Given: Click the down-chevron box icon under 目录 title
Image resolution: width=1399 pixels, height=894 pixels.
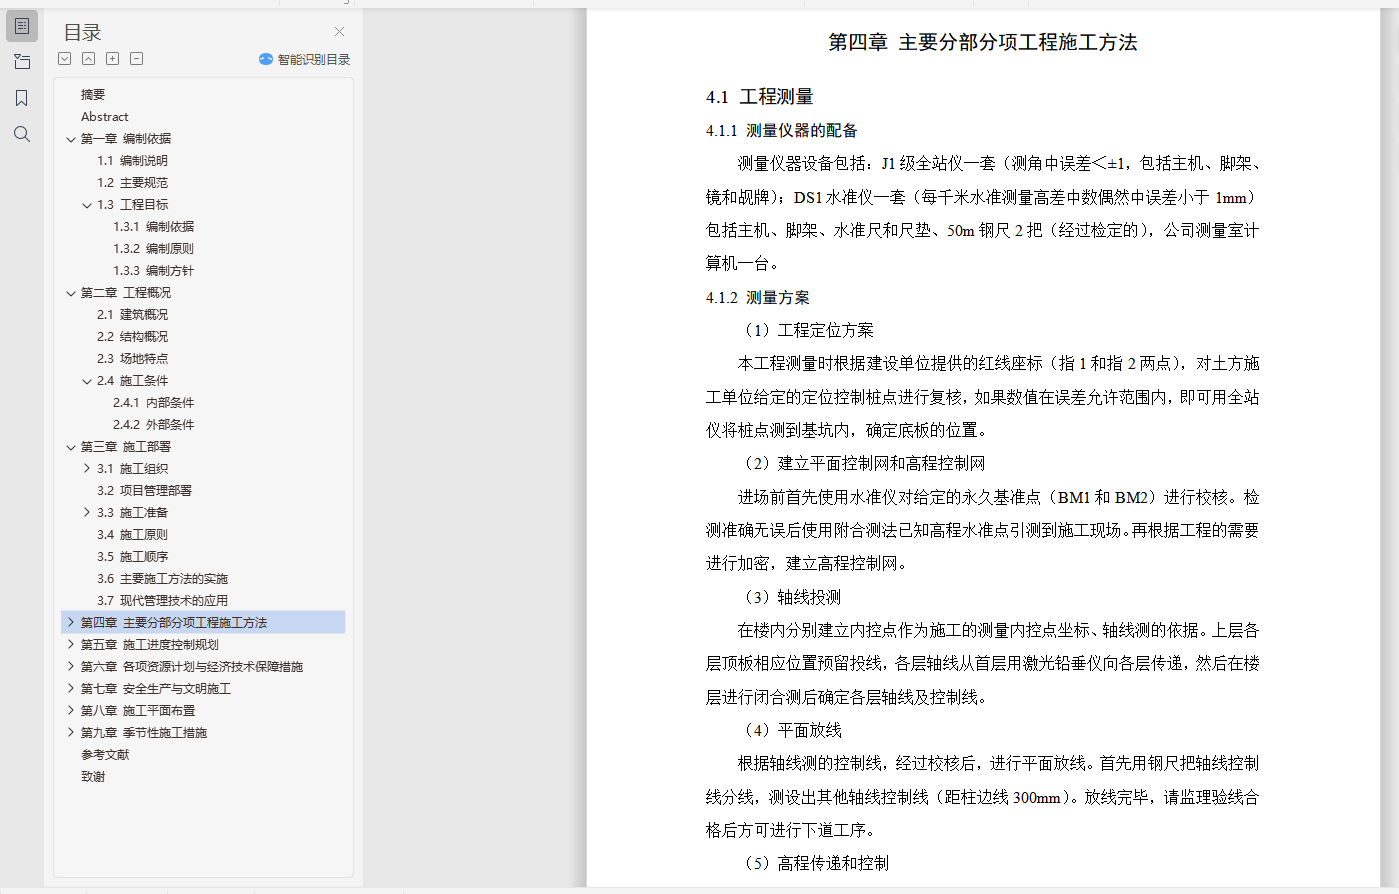Looking at the screenshot, I should click(65, 59).
